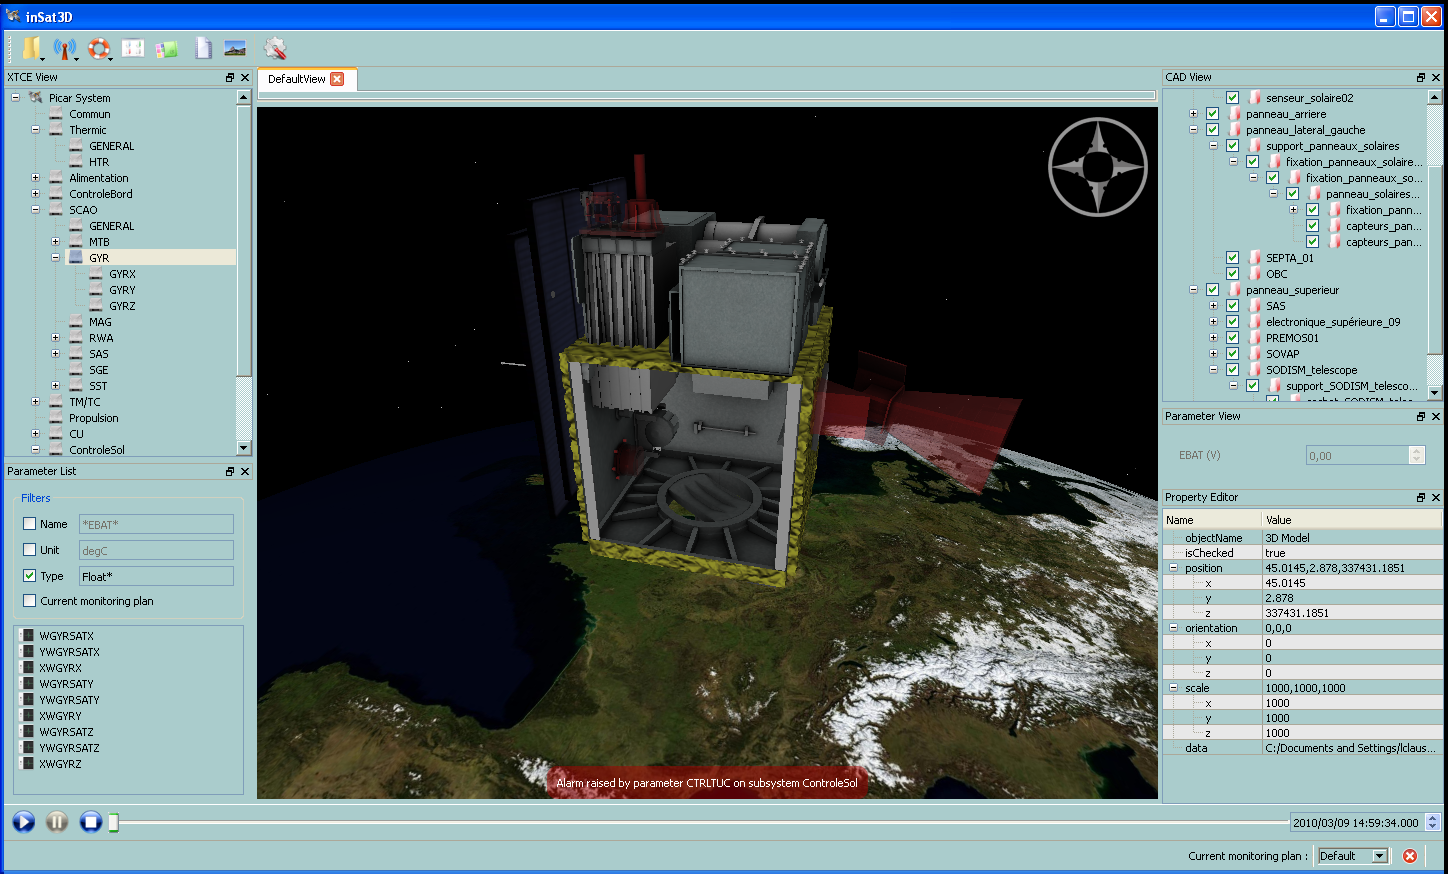This screenshot has width=1448, height=874.
Task: Uncheck the SEPTA_01 visibility checkbox
Action: (1232, 258)
